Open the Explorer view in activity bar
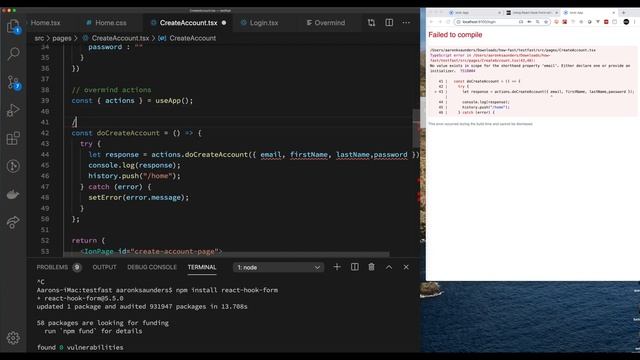This screenshot has height=360, width=640. point(13,27)
